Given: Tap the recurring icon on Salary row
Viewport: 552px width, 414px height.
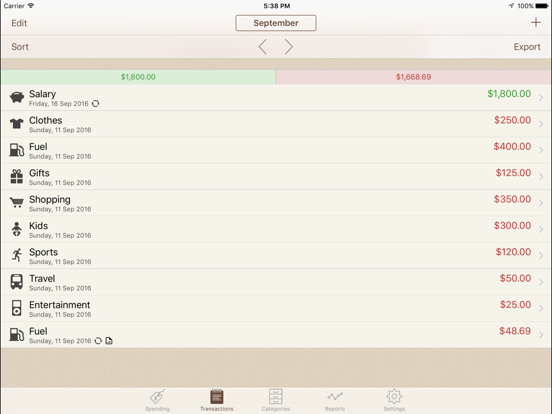Looking at the screenshot, I should 95,104.
